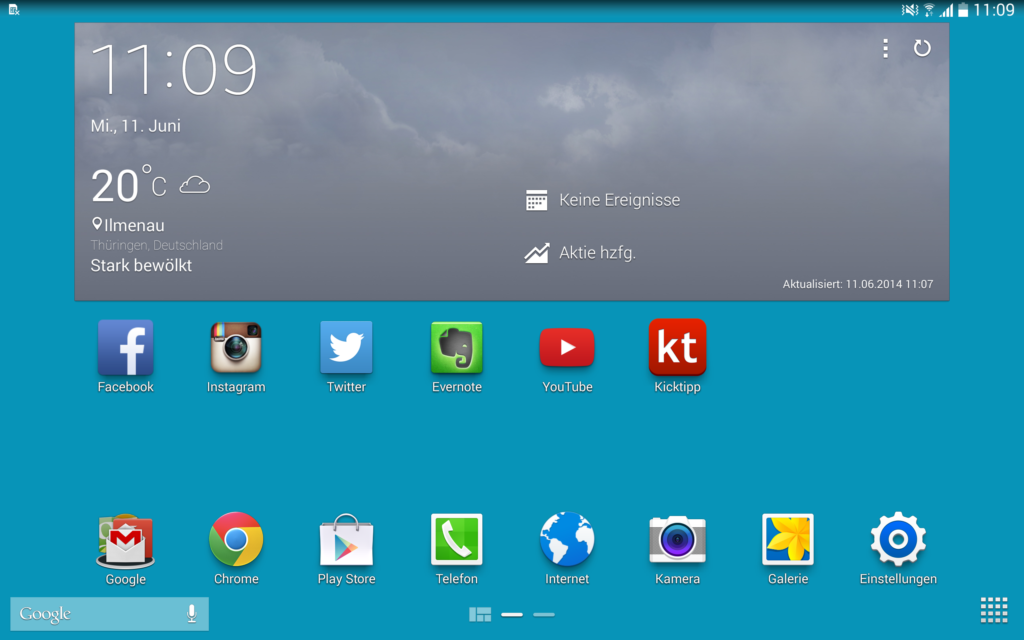
Task: Tap the calendar icon in widget
Action: click(537, 200)
